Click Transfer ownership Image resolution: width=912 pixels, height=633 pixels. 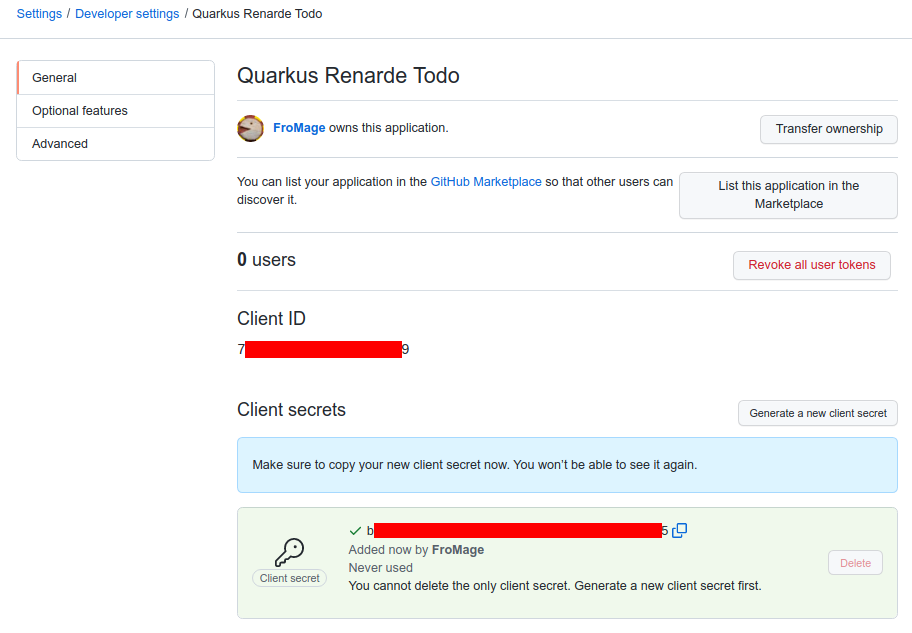[828, 129]
